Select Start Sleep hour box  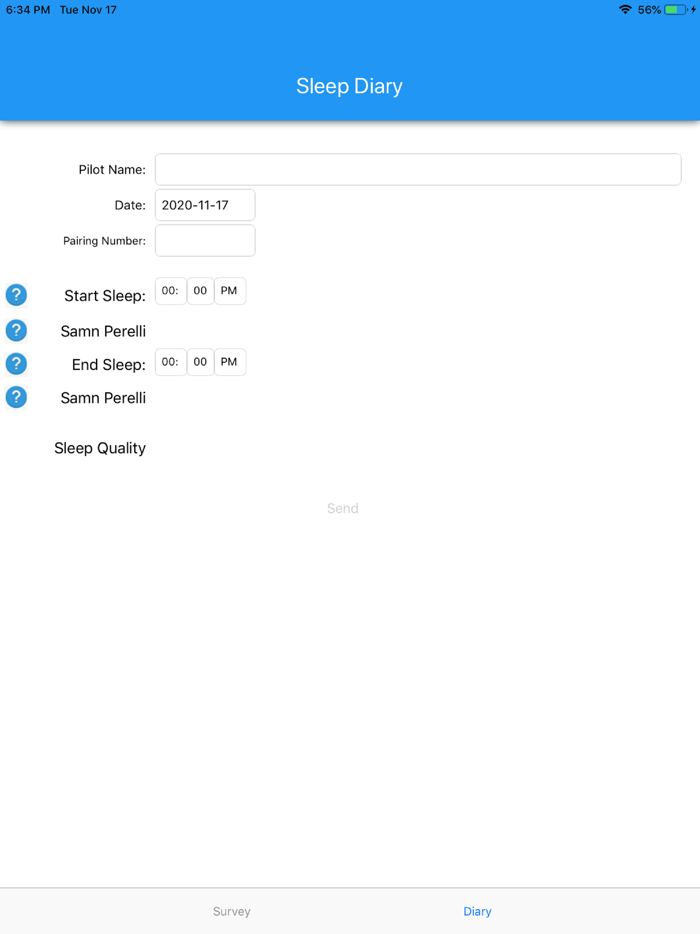[170, 291]
